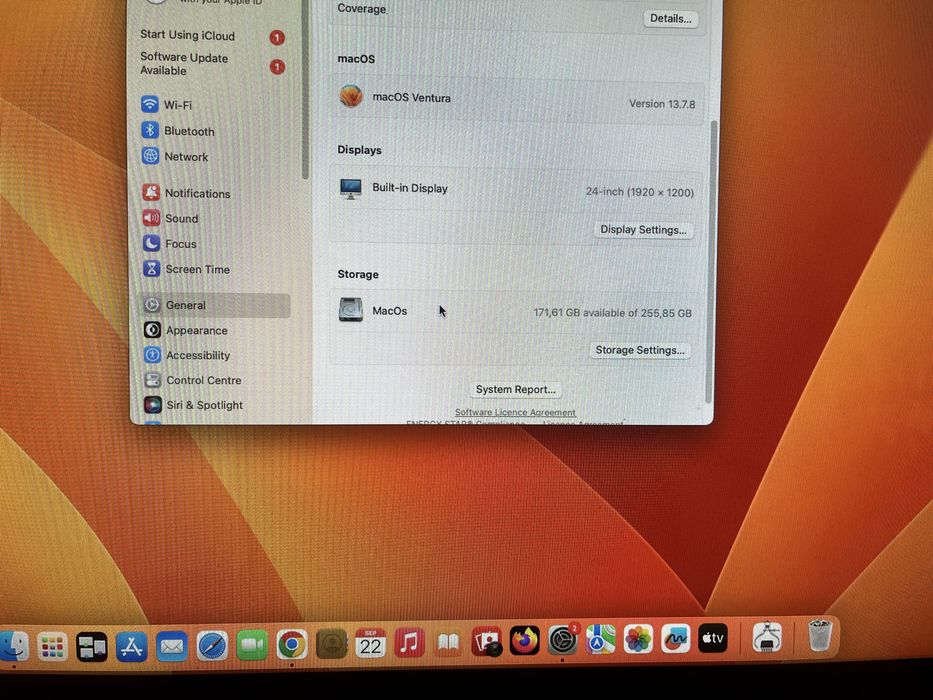Screen dimensions: 933x700
Task: Open FaceTime in the Dock
Action: click(252, 645)
